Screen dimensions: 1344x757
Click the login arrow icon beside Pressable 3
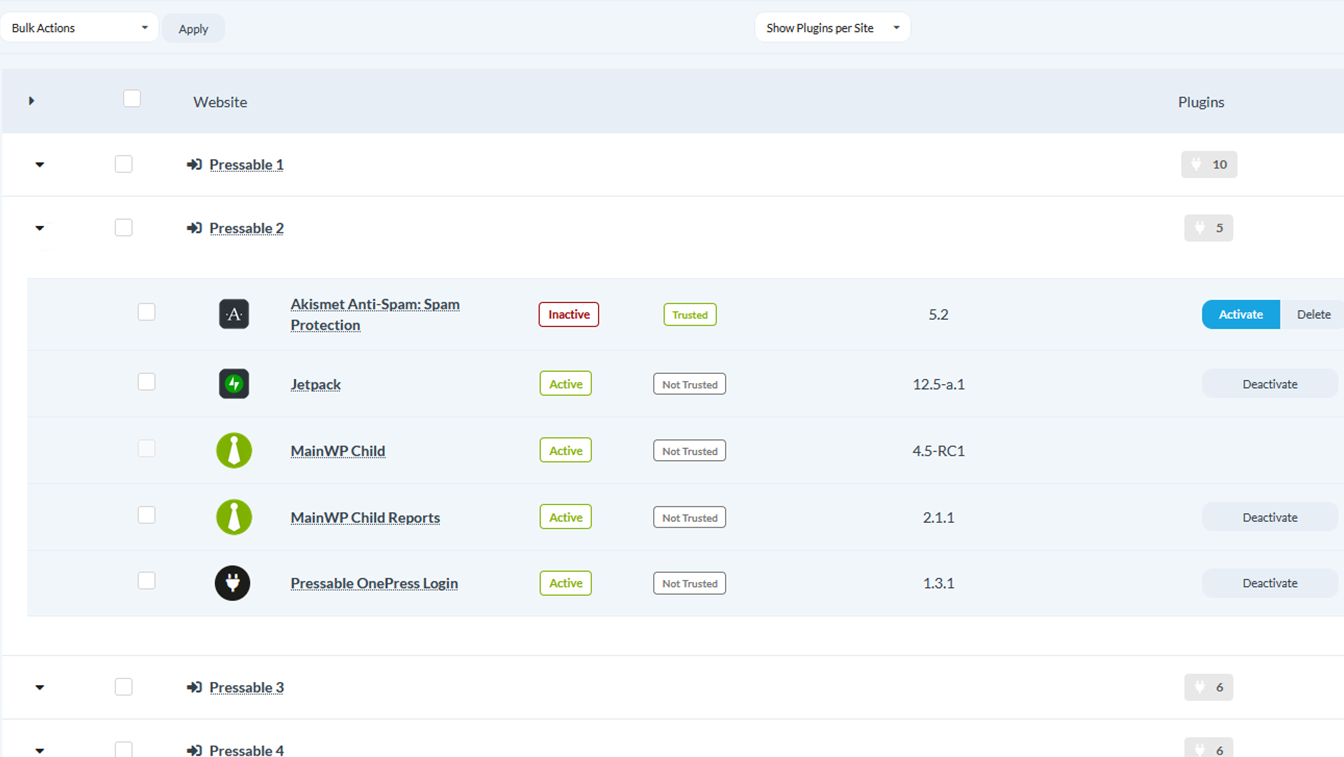pos(194,687)
